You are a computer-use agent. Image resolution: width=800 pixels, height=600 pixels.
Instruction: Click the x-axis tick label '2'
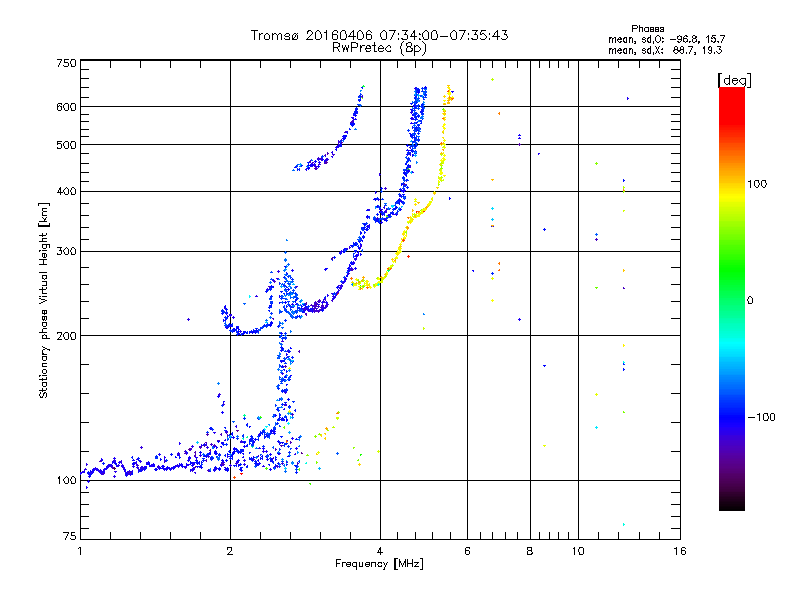click(230, 551)
